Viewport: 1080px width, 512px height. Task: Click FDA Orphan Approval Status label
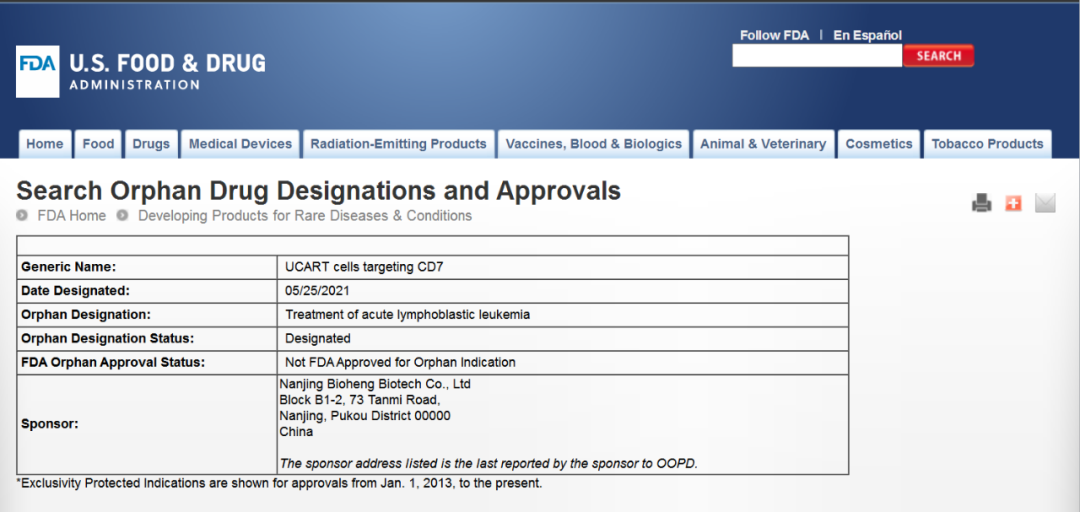point(114,362)
